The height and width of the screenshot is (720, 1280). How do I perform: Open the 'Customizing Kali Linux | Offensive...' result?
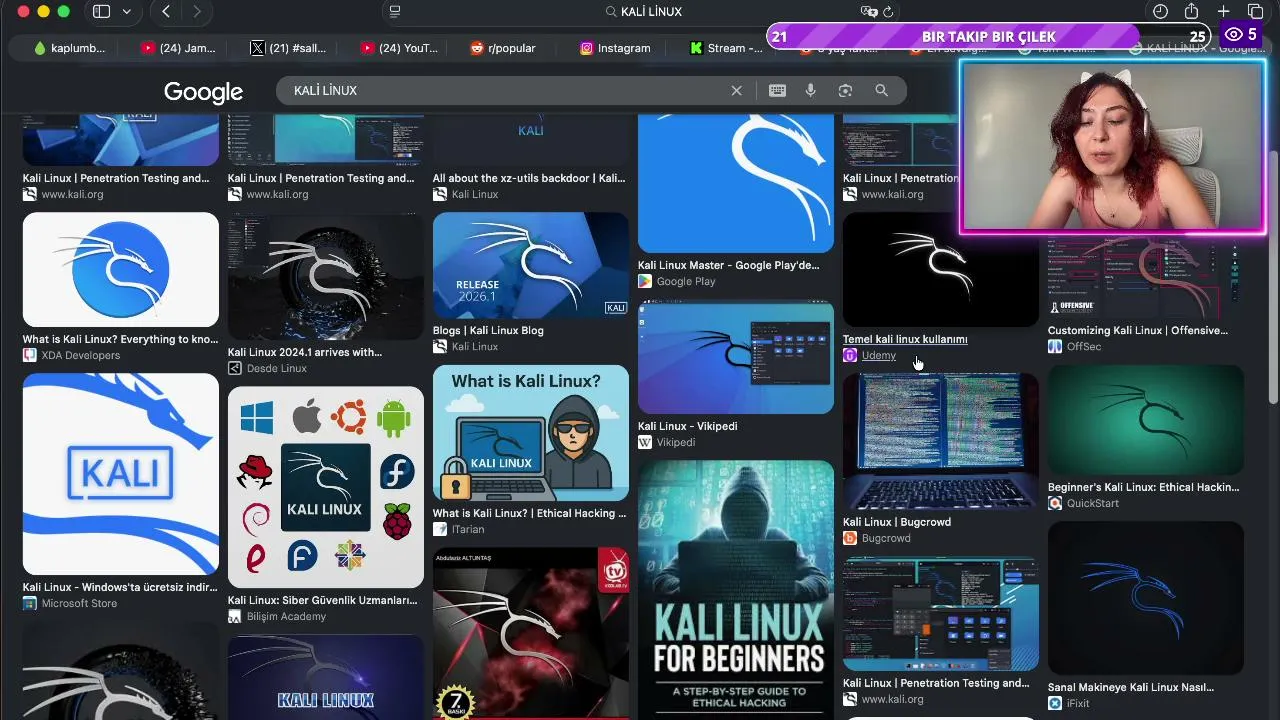coord(1138,330)
